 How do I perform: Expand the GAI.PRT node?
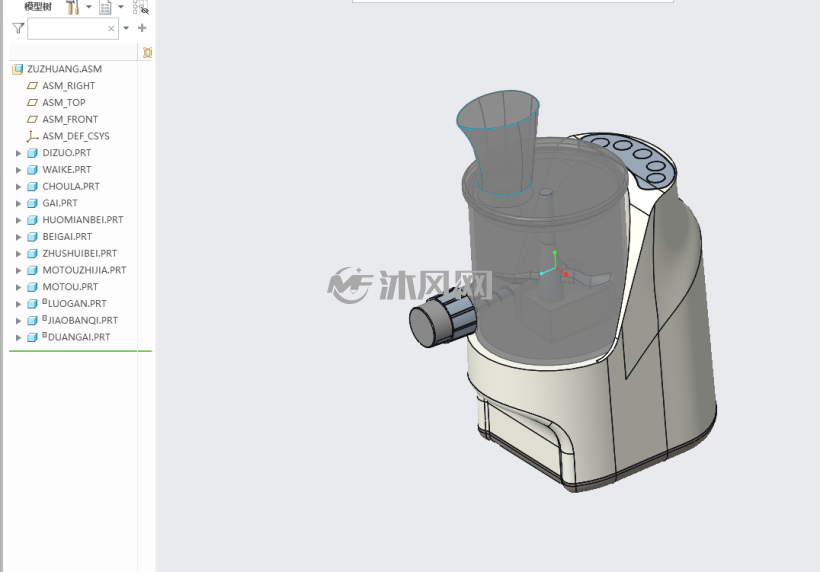point(18,203)
